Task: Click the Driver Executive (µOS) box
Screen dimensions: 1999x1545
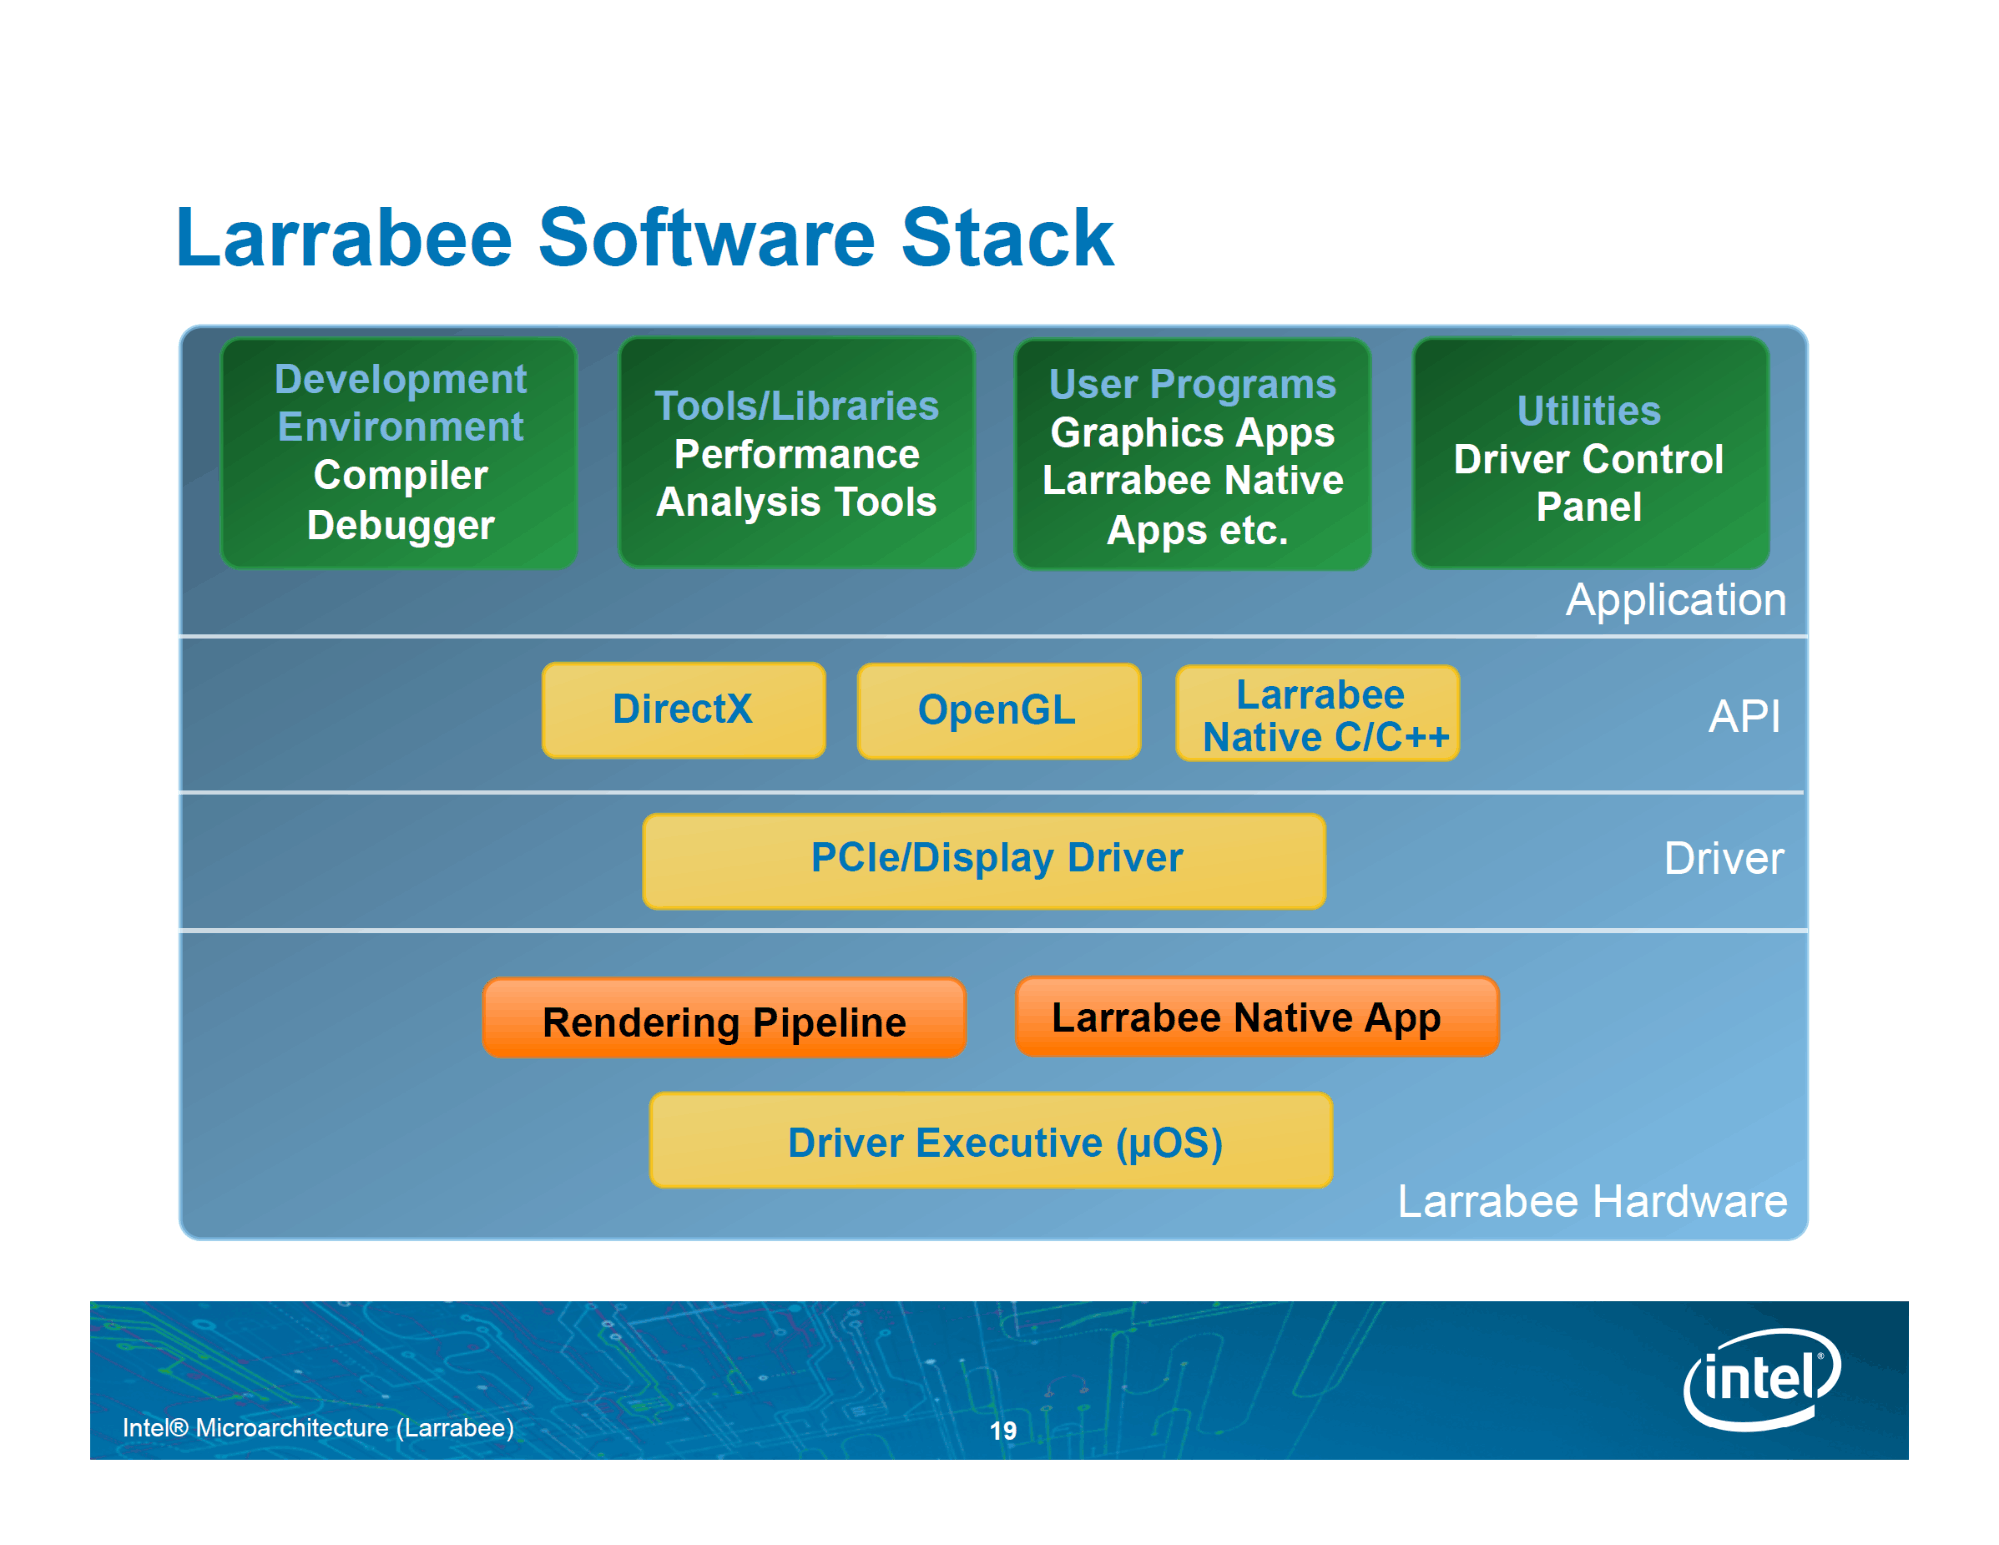Action: coord(991,1140)
